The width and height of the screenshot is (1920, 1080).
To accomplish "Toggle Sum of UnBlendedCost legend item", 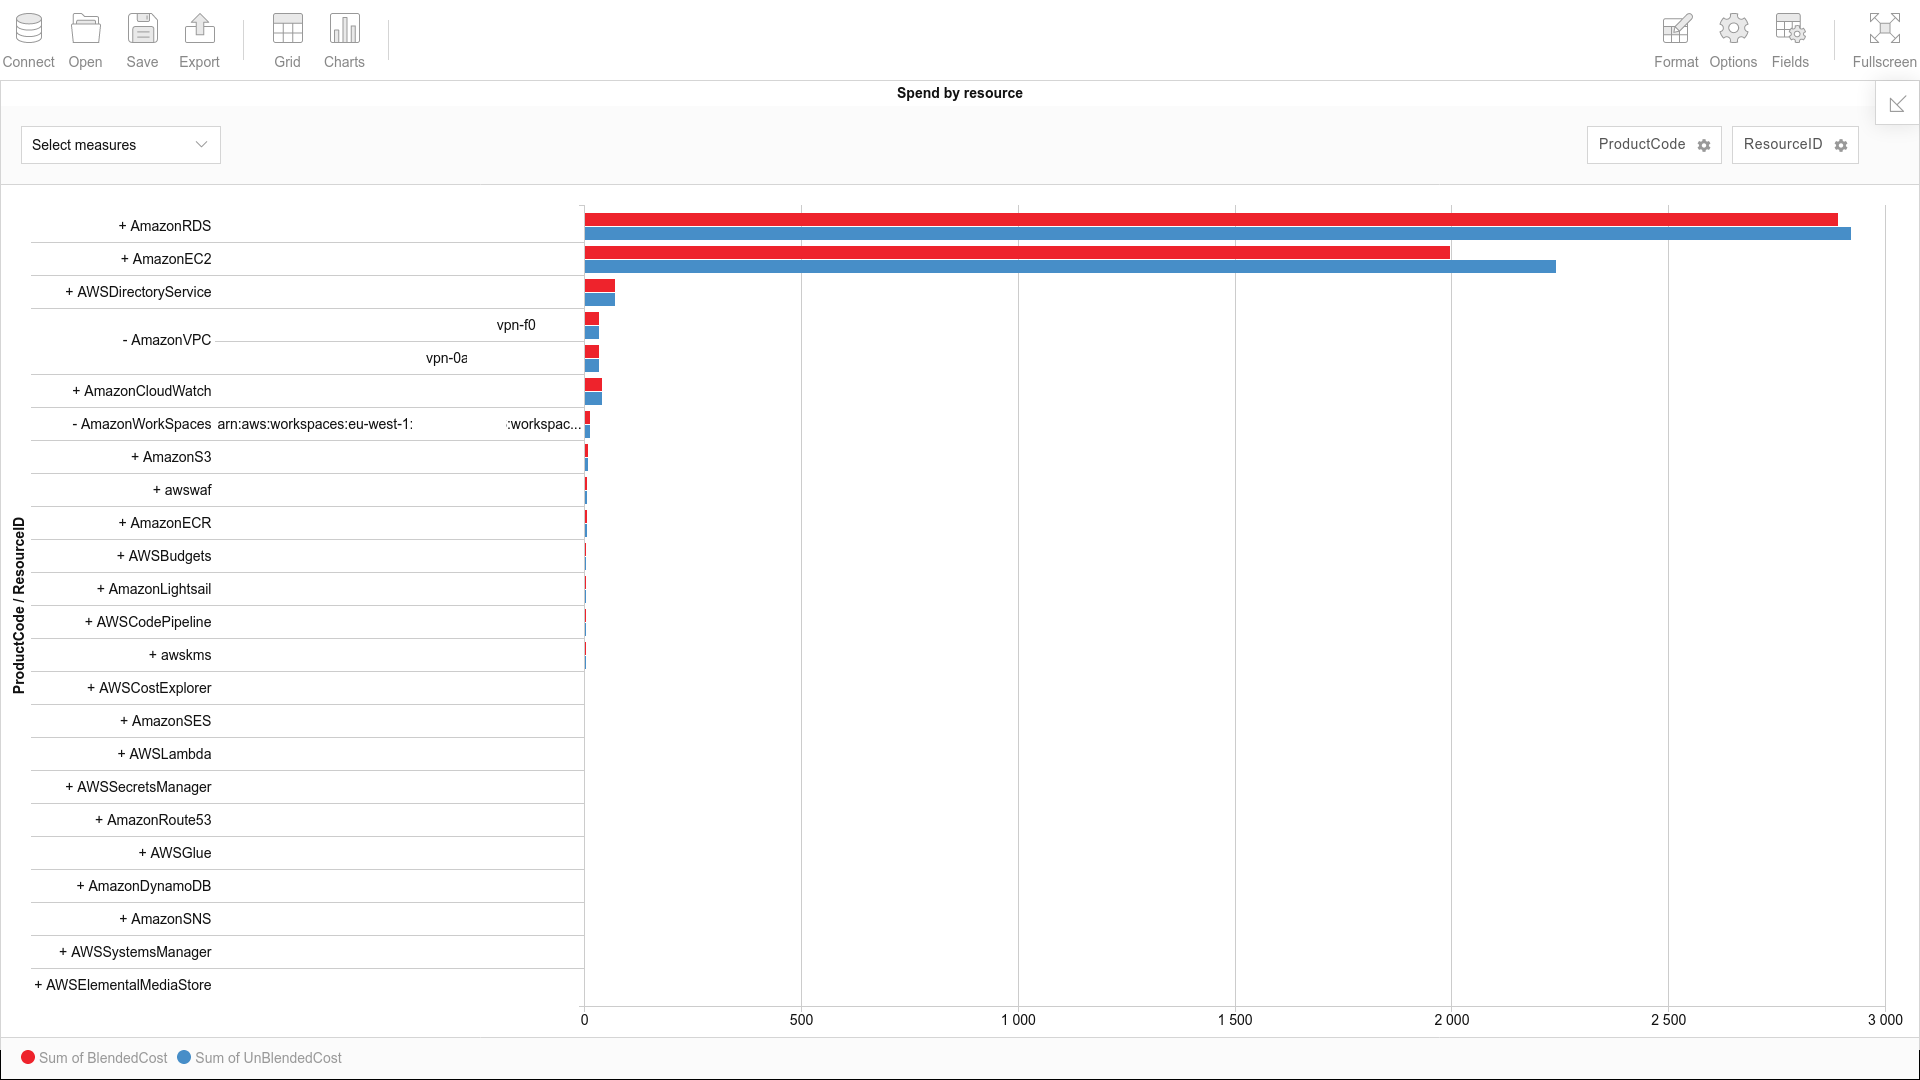I will [260, 1058].
